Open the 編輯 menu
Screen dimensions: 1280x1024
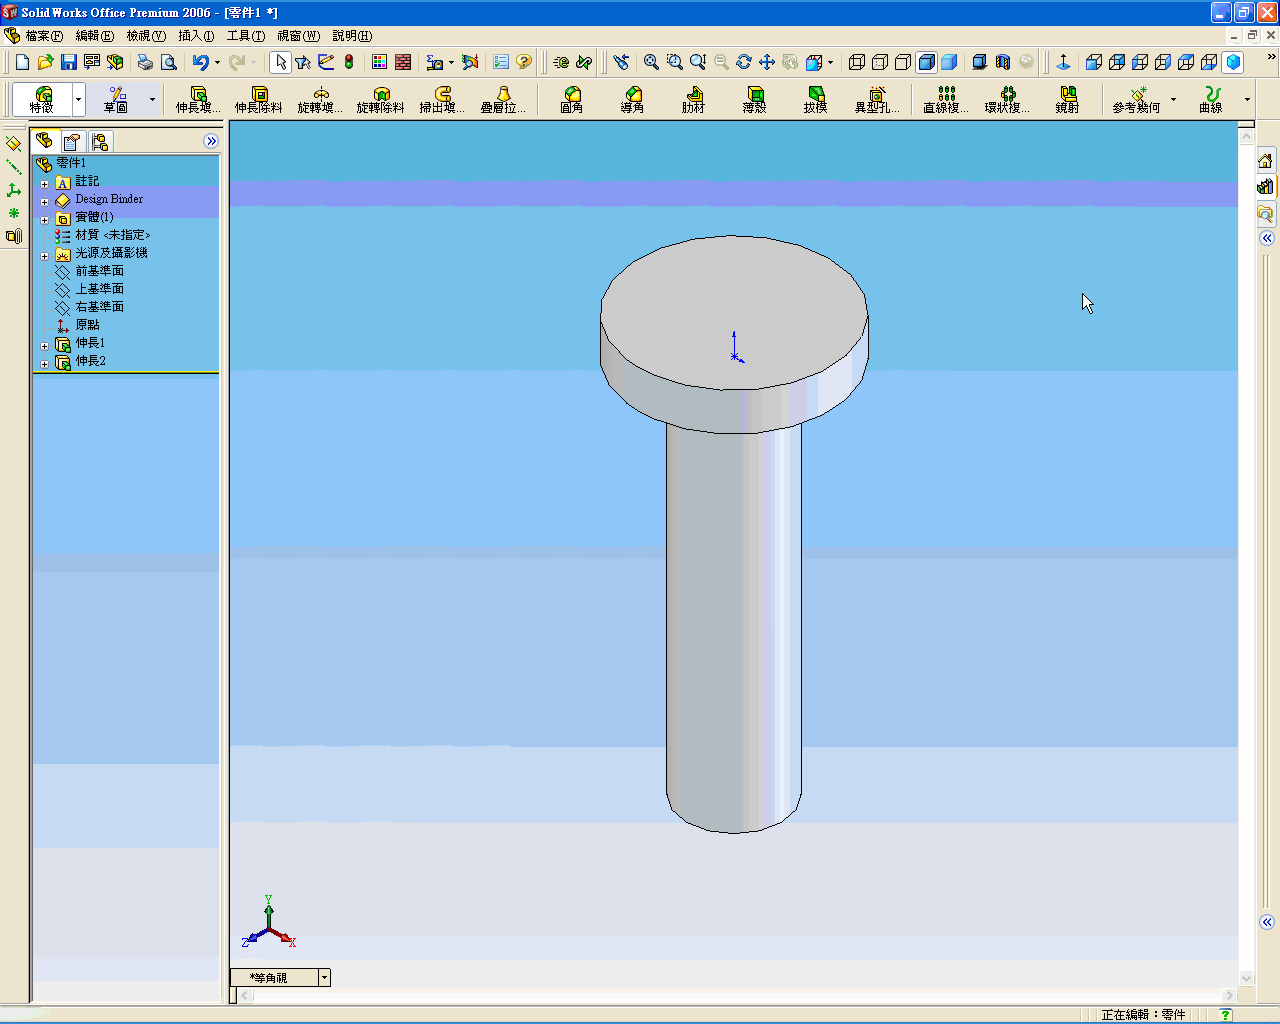click(x=94, y=36)
